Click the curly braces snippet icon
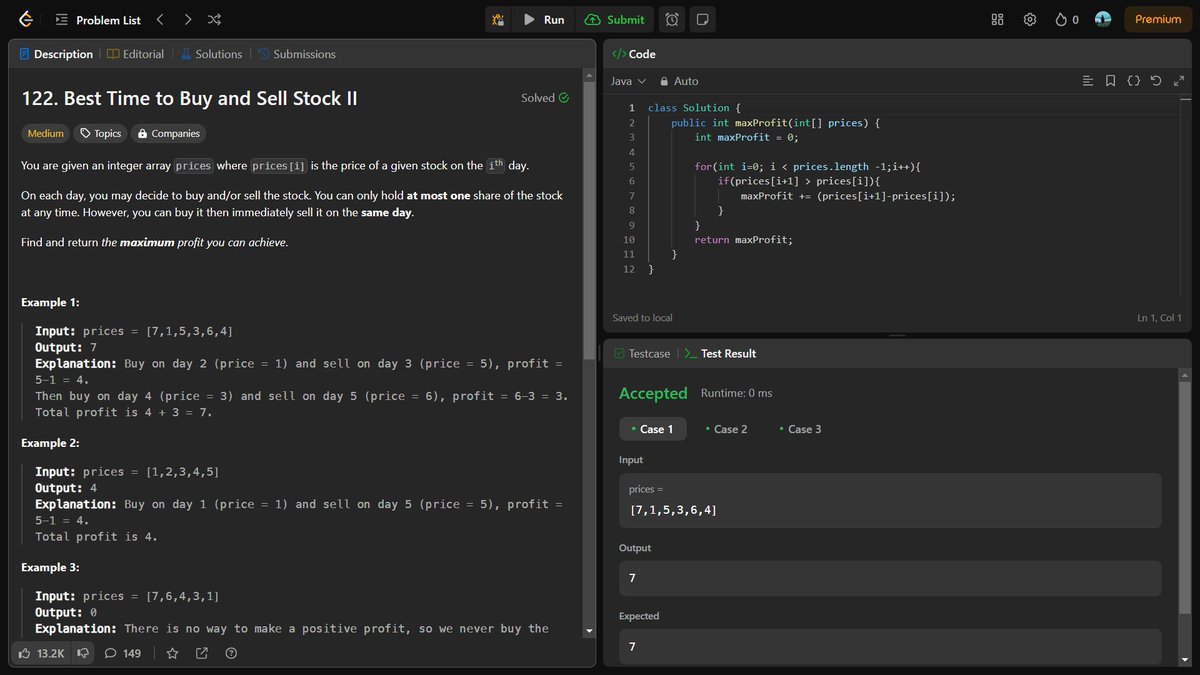The image size is (1200, 675). pos(1133,81)
